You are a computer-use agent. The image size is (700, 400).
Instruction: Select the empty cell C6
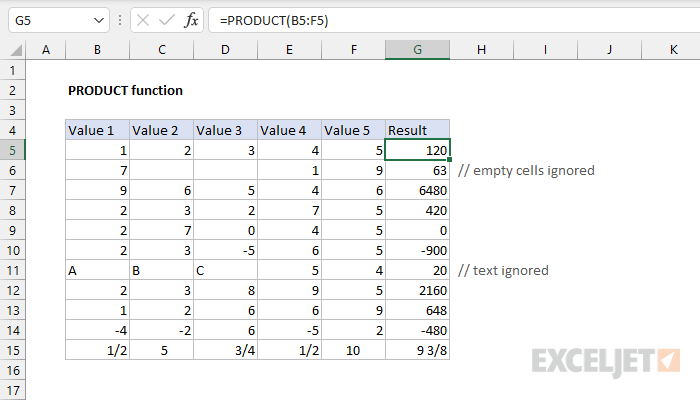click(x=162, y=171)
